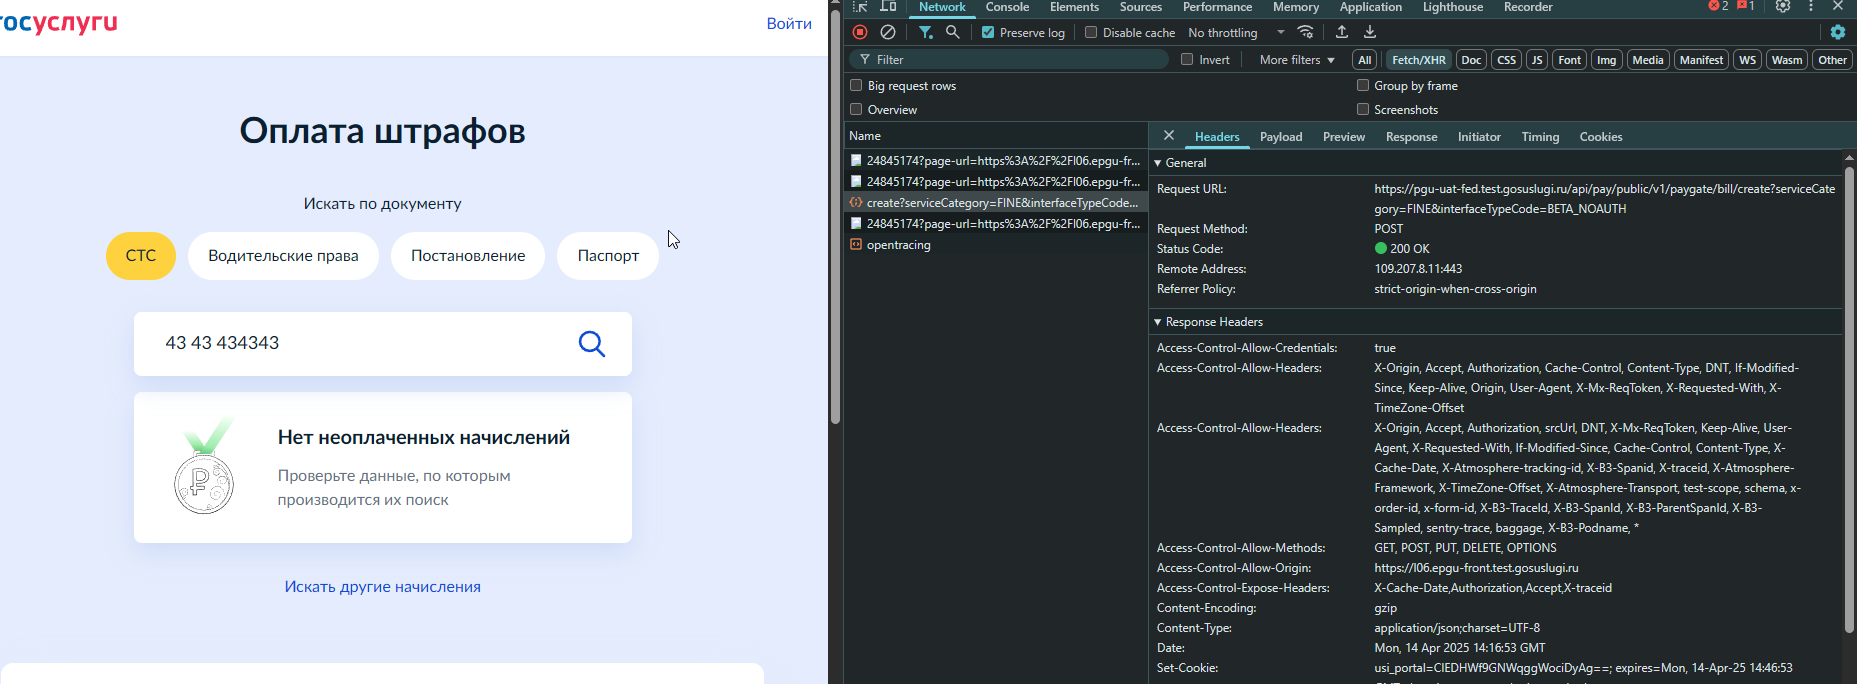This screenshot has height=684, width=1857.
Task: Select the Постановление option
Action: tap(468, 256)
